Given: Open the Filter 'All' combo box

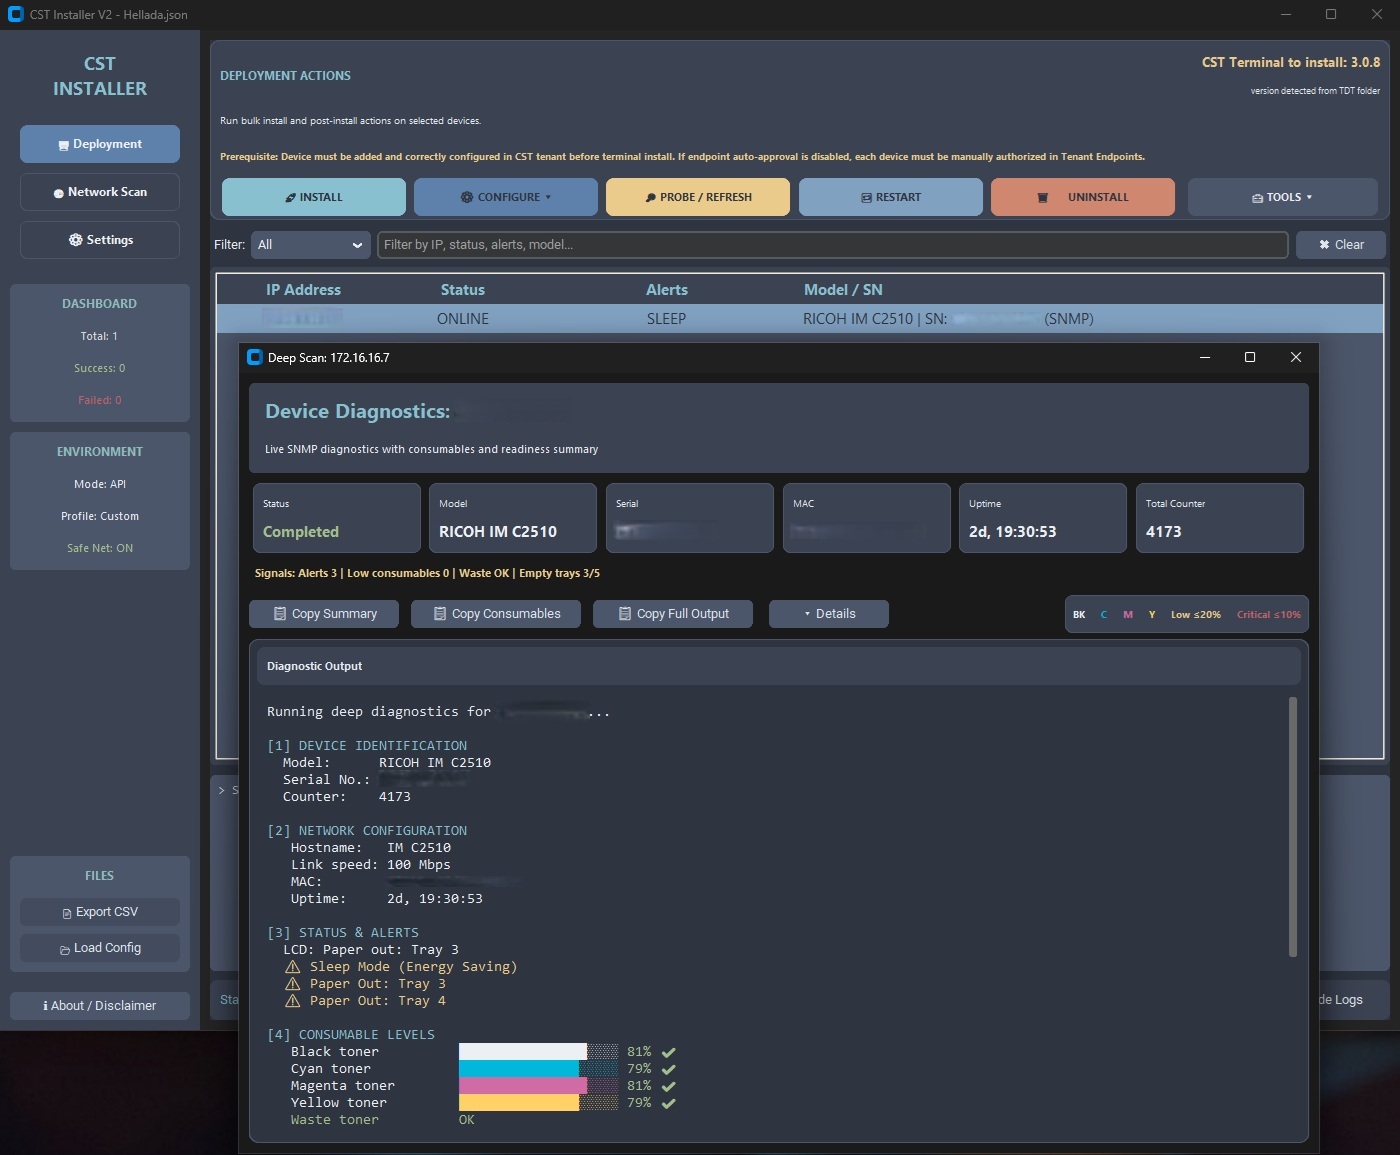Looking at the screenshot, I should [x=311, y=245].
